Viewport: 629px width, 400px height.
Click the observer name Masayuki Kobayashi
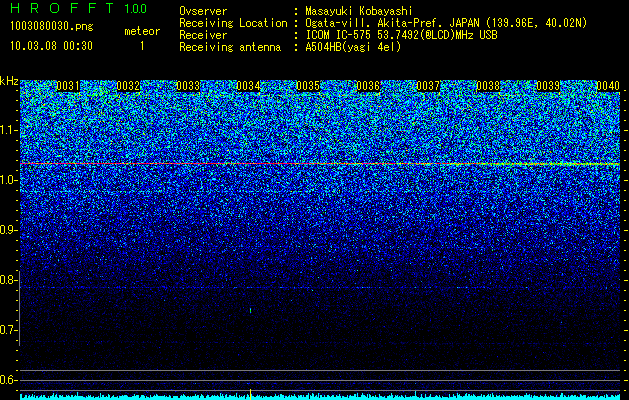[x=359, y=11]
